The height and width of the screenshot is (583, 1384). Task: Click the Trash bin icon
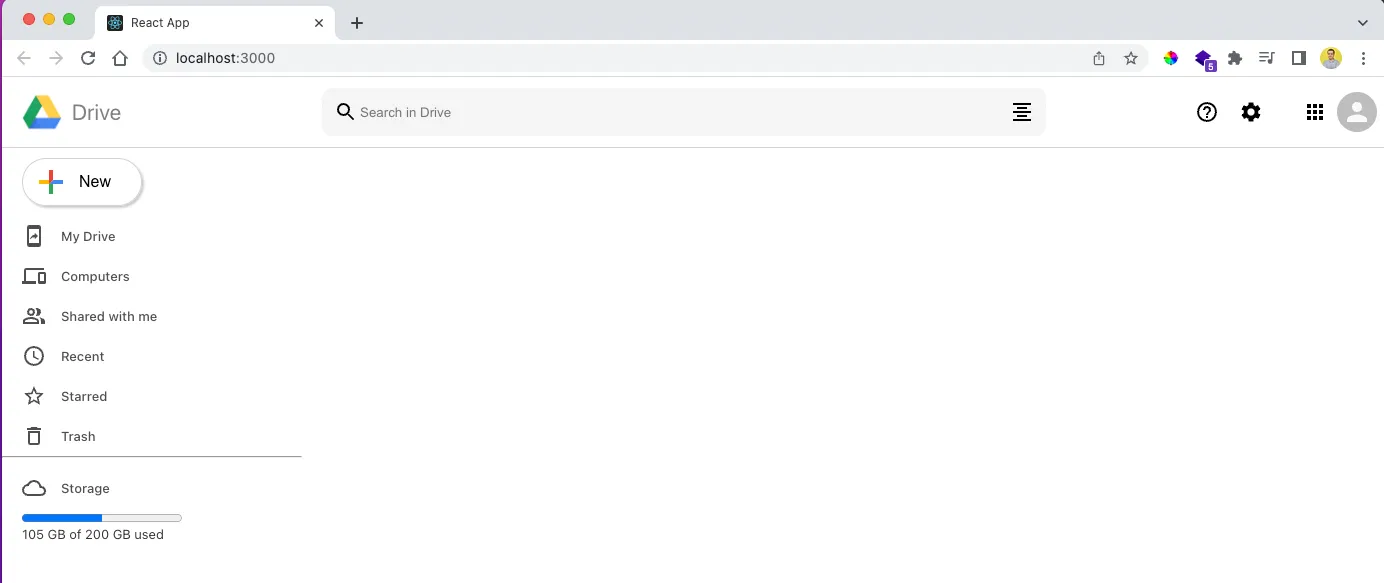coord(34,436)
